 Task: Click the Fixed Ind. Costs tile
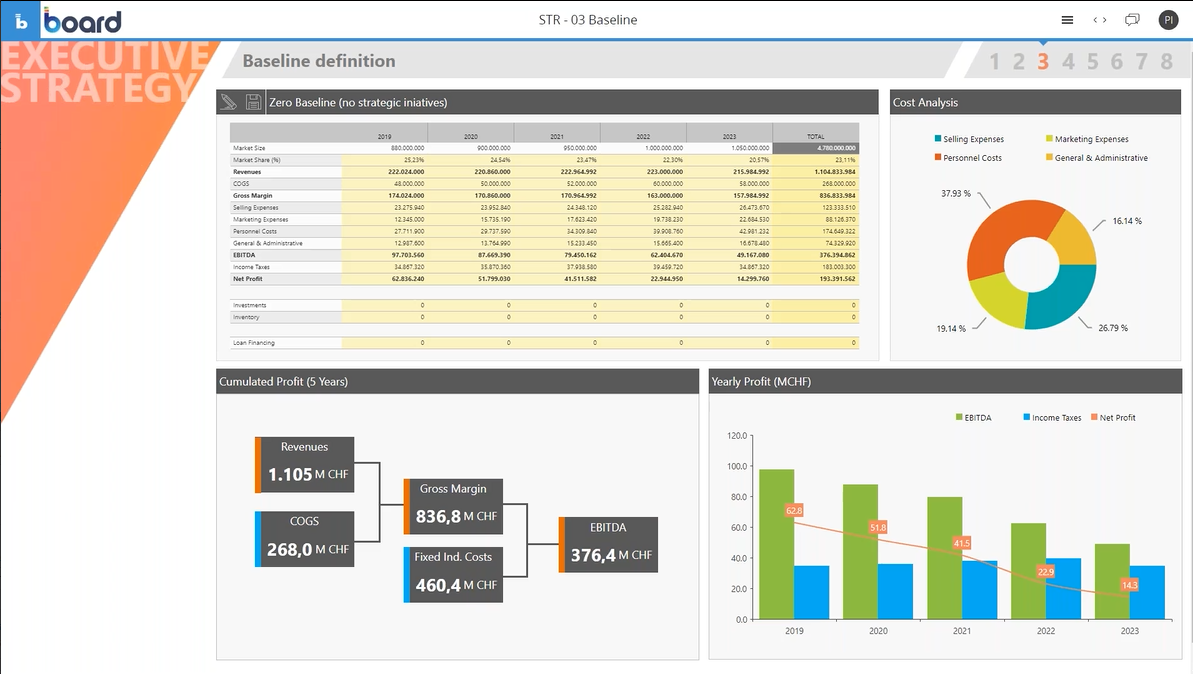[x=453, y=575]
